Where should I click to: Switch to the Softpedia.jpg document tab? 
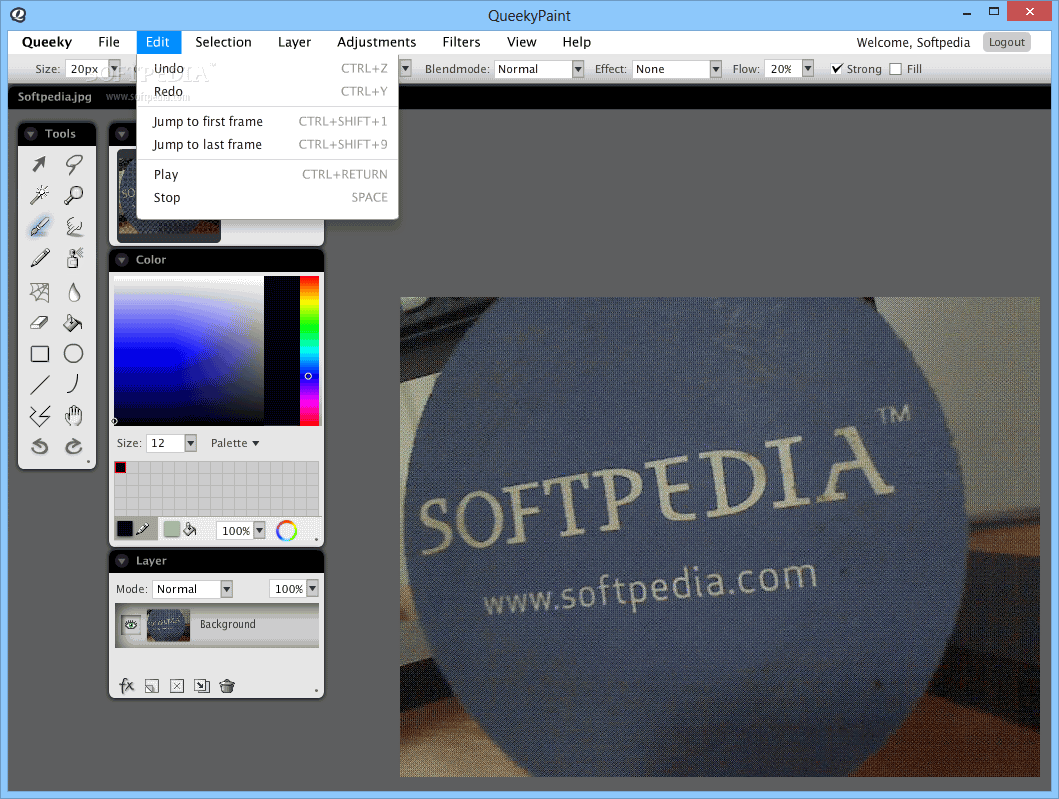pos(55,97)
